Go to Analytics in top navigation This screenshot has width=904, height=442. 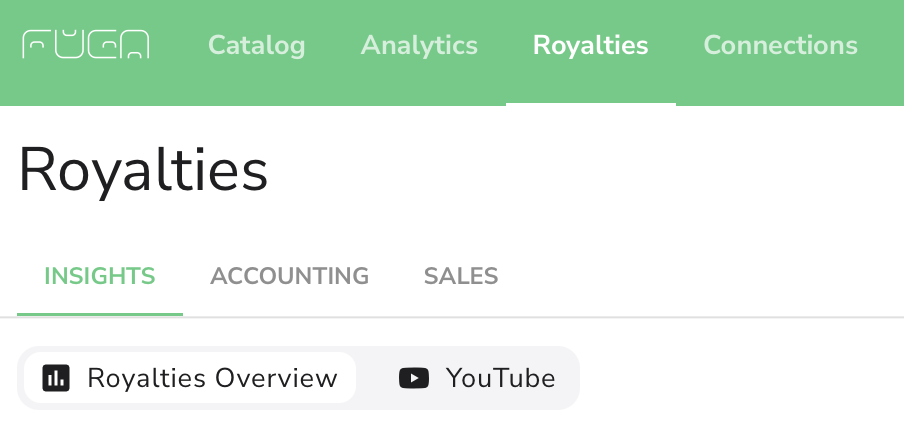[x=419, y=45]
